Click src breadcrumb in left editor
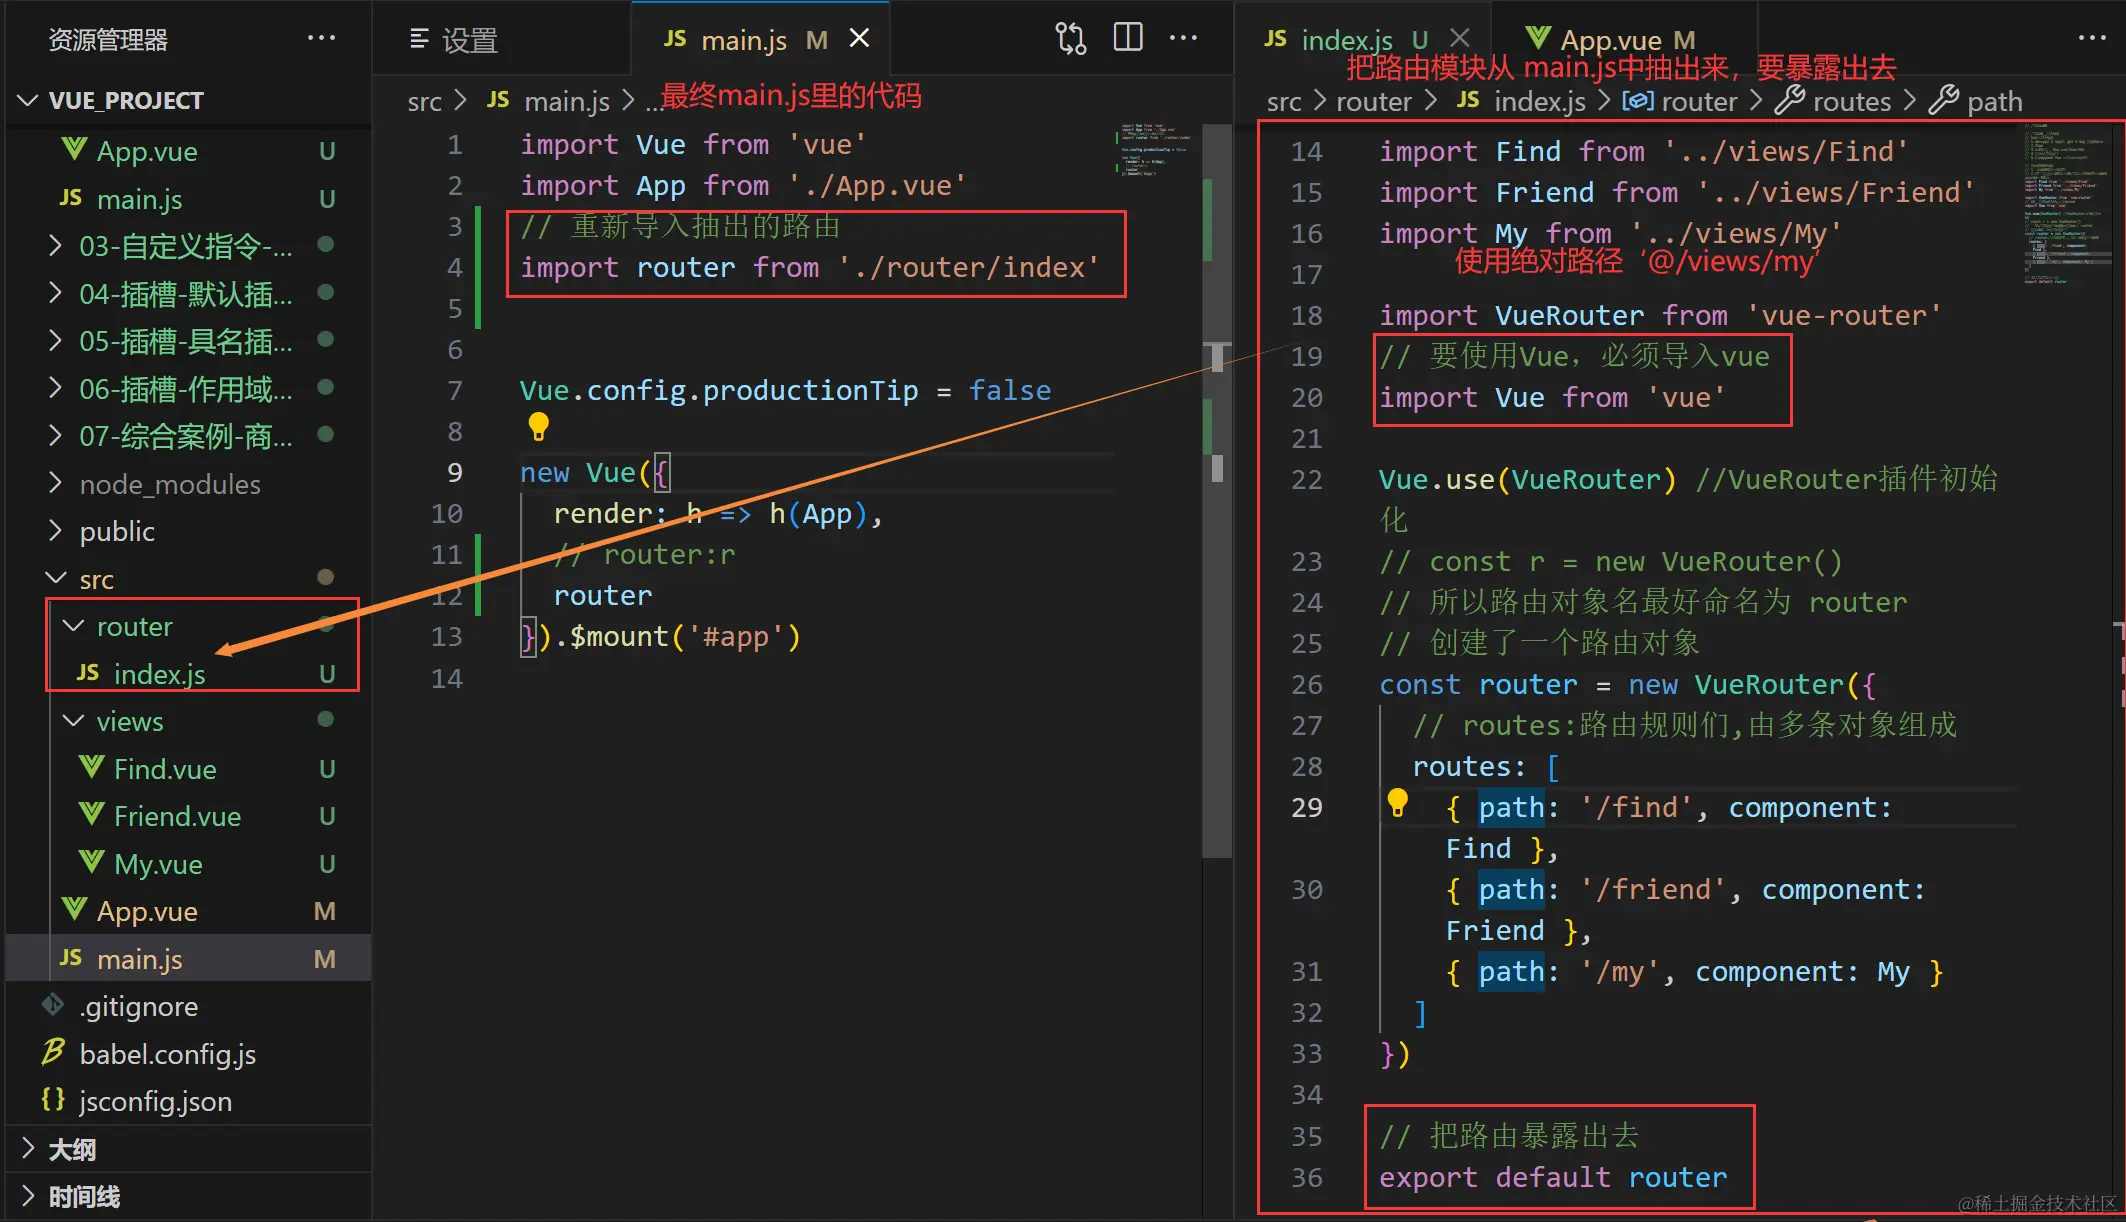2126x1222 pixels. [424, 101]
